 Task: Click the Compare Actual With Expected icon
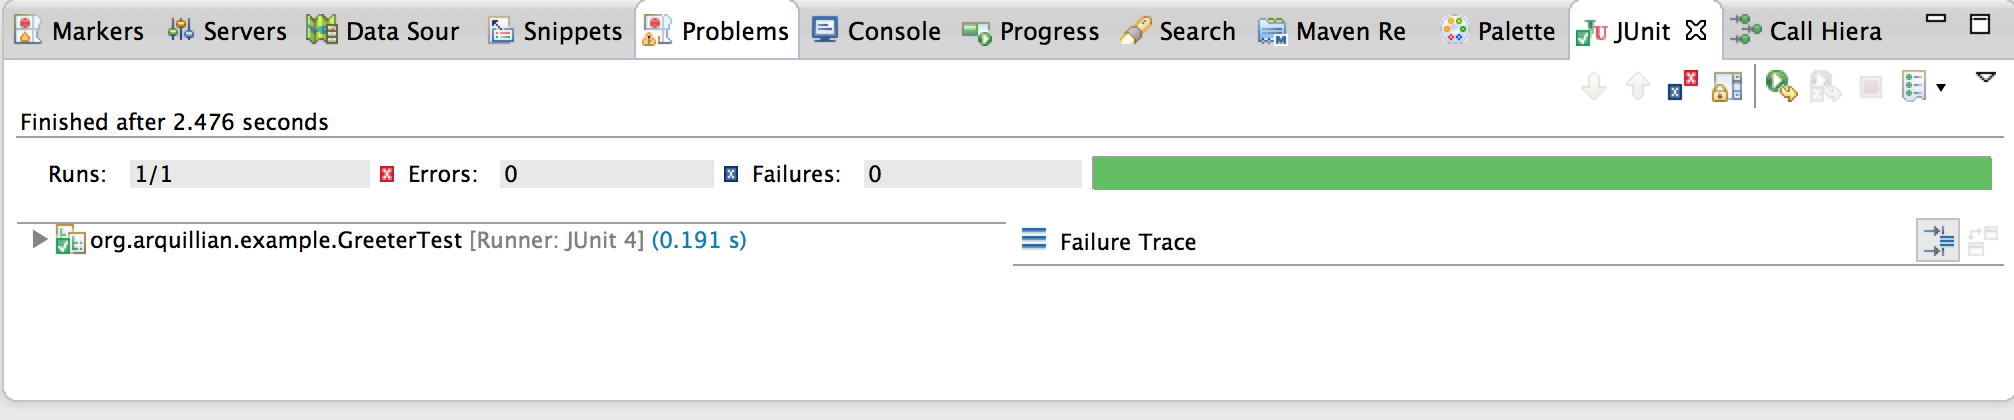pyautogui.click(x=1982, y=241)
